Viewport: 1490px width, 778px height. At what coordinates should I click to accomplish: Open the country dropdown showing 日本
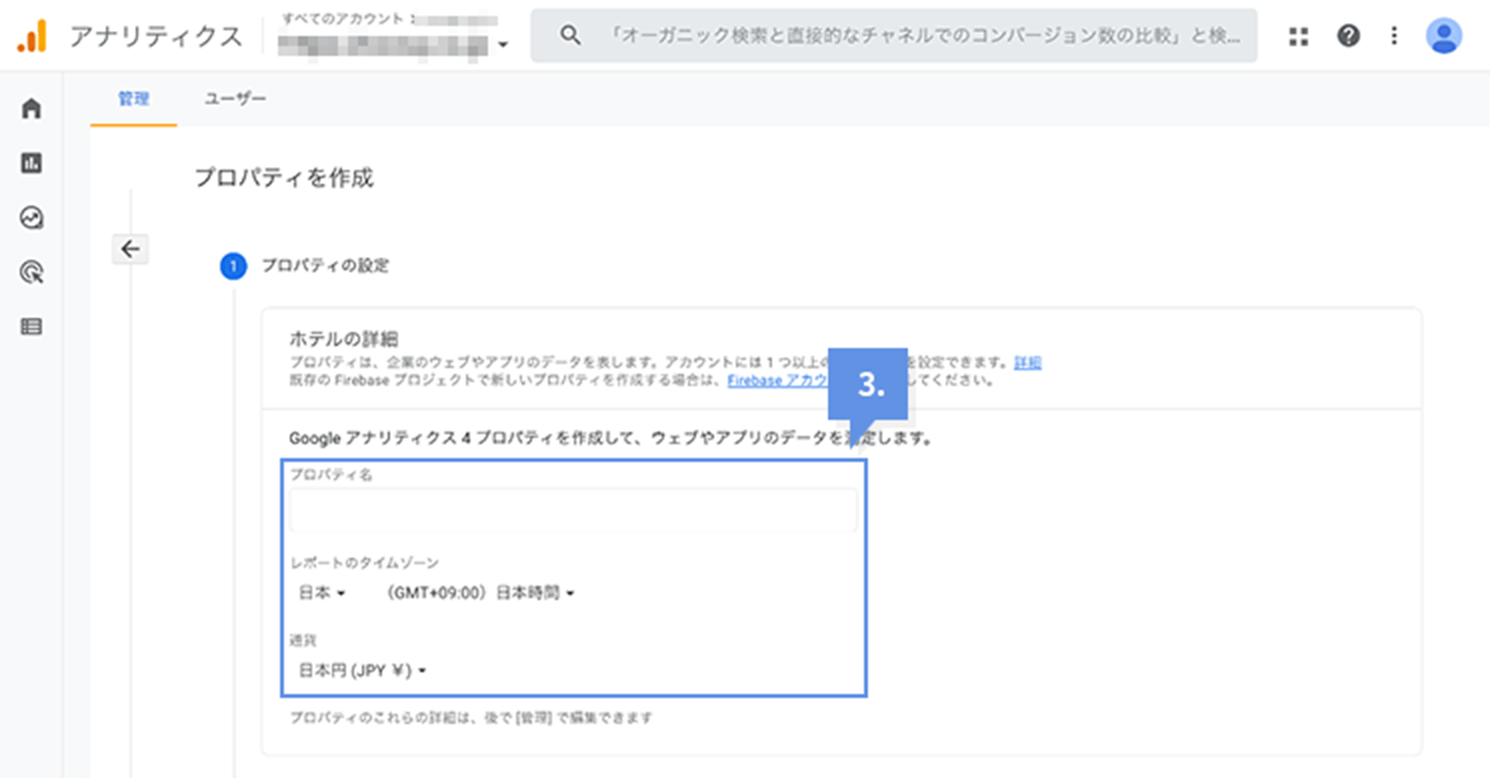tap(322, 593)
